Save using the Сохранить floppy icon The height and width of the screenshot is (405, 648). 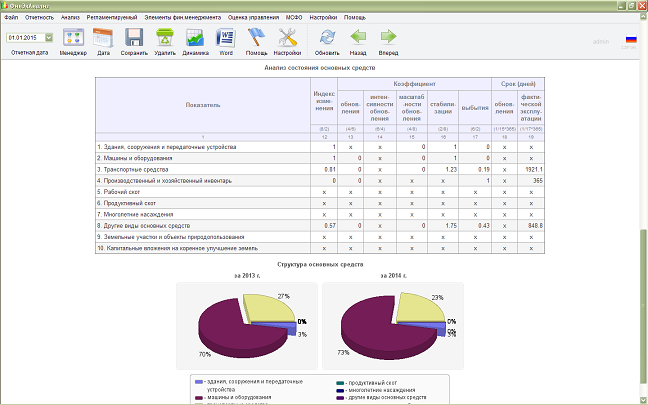coord(134,38)
